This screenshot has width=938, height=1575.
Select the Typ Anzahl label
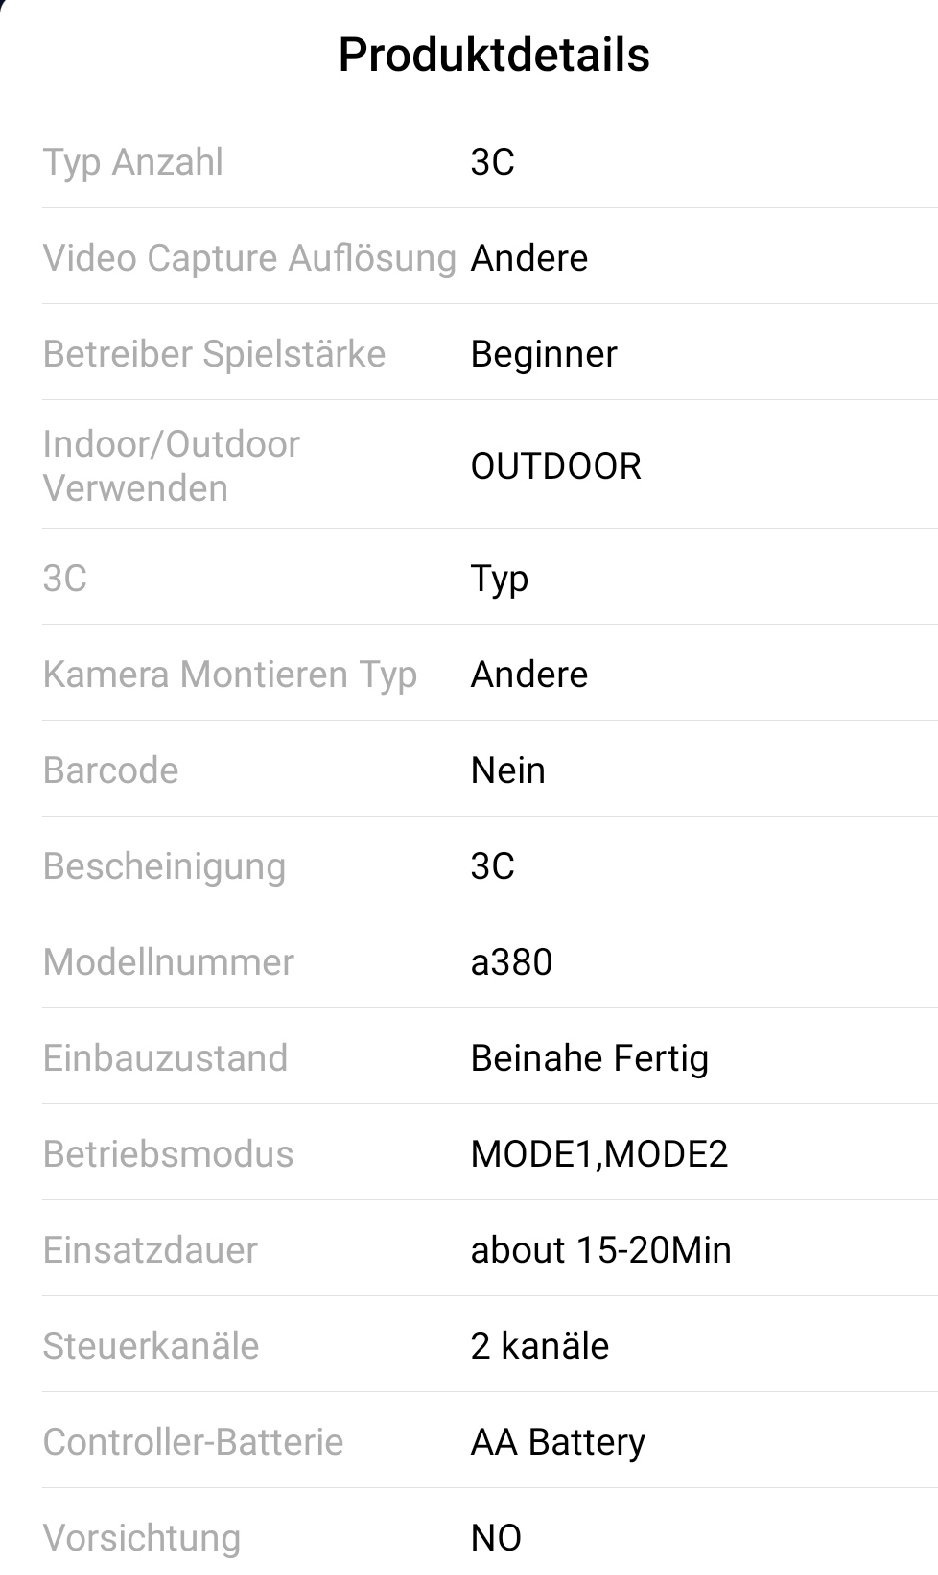point(133,162)
